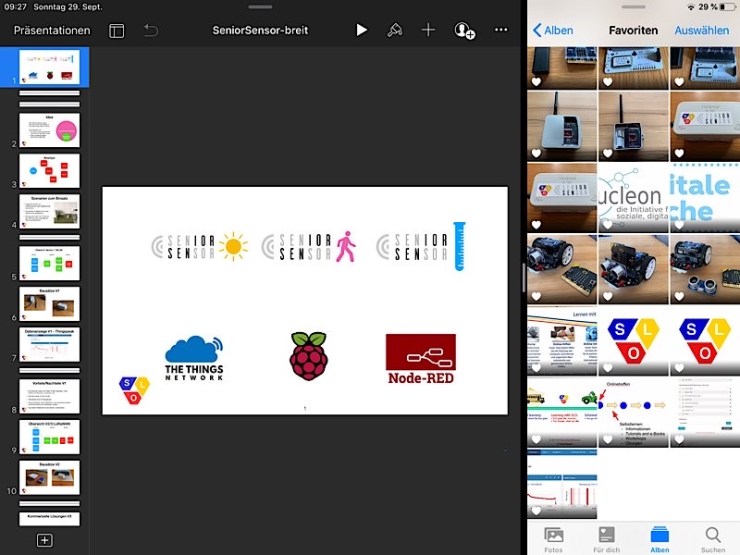
Task: Select the Senior Sensor test tube logo
Action: click(421, 247)
